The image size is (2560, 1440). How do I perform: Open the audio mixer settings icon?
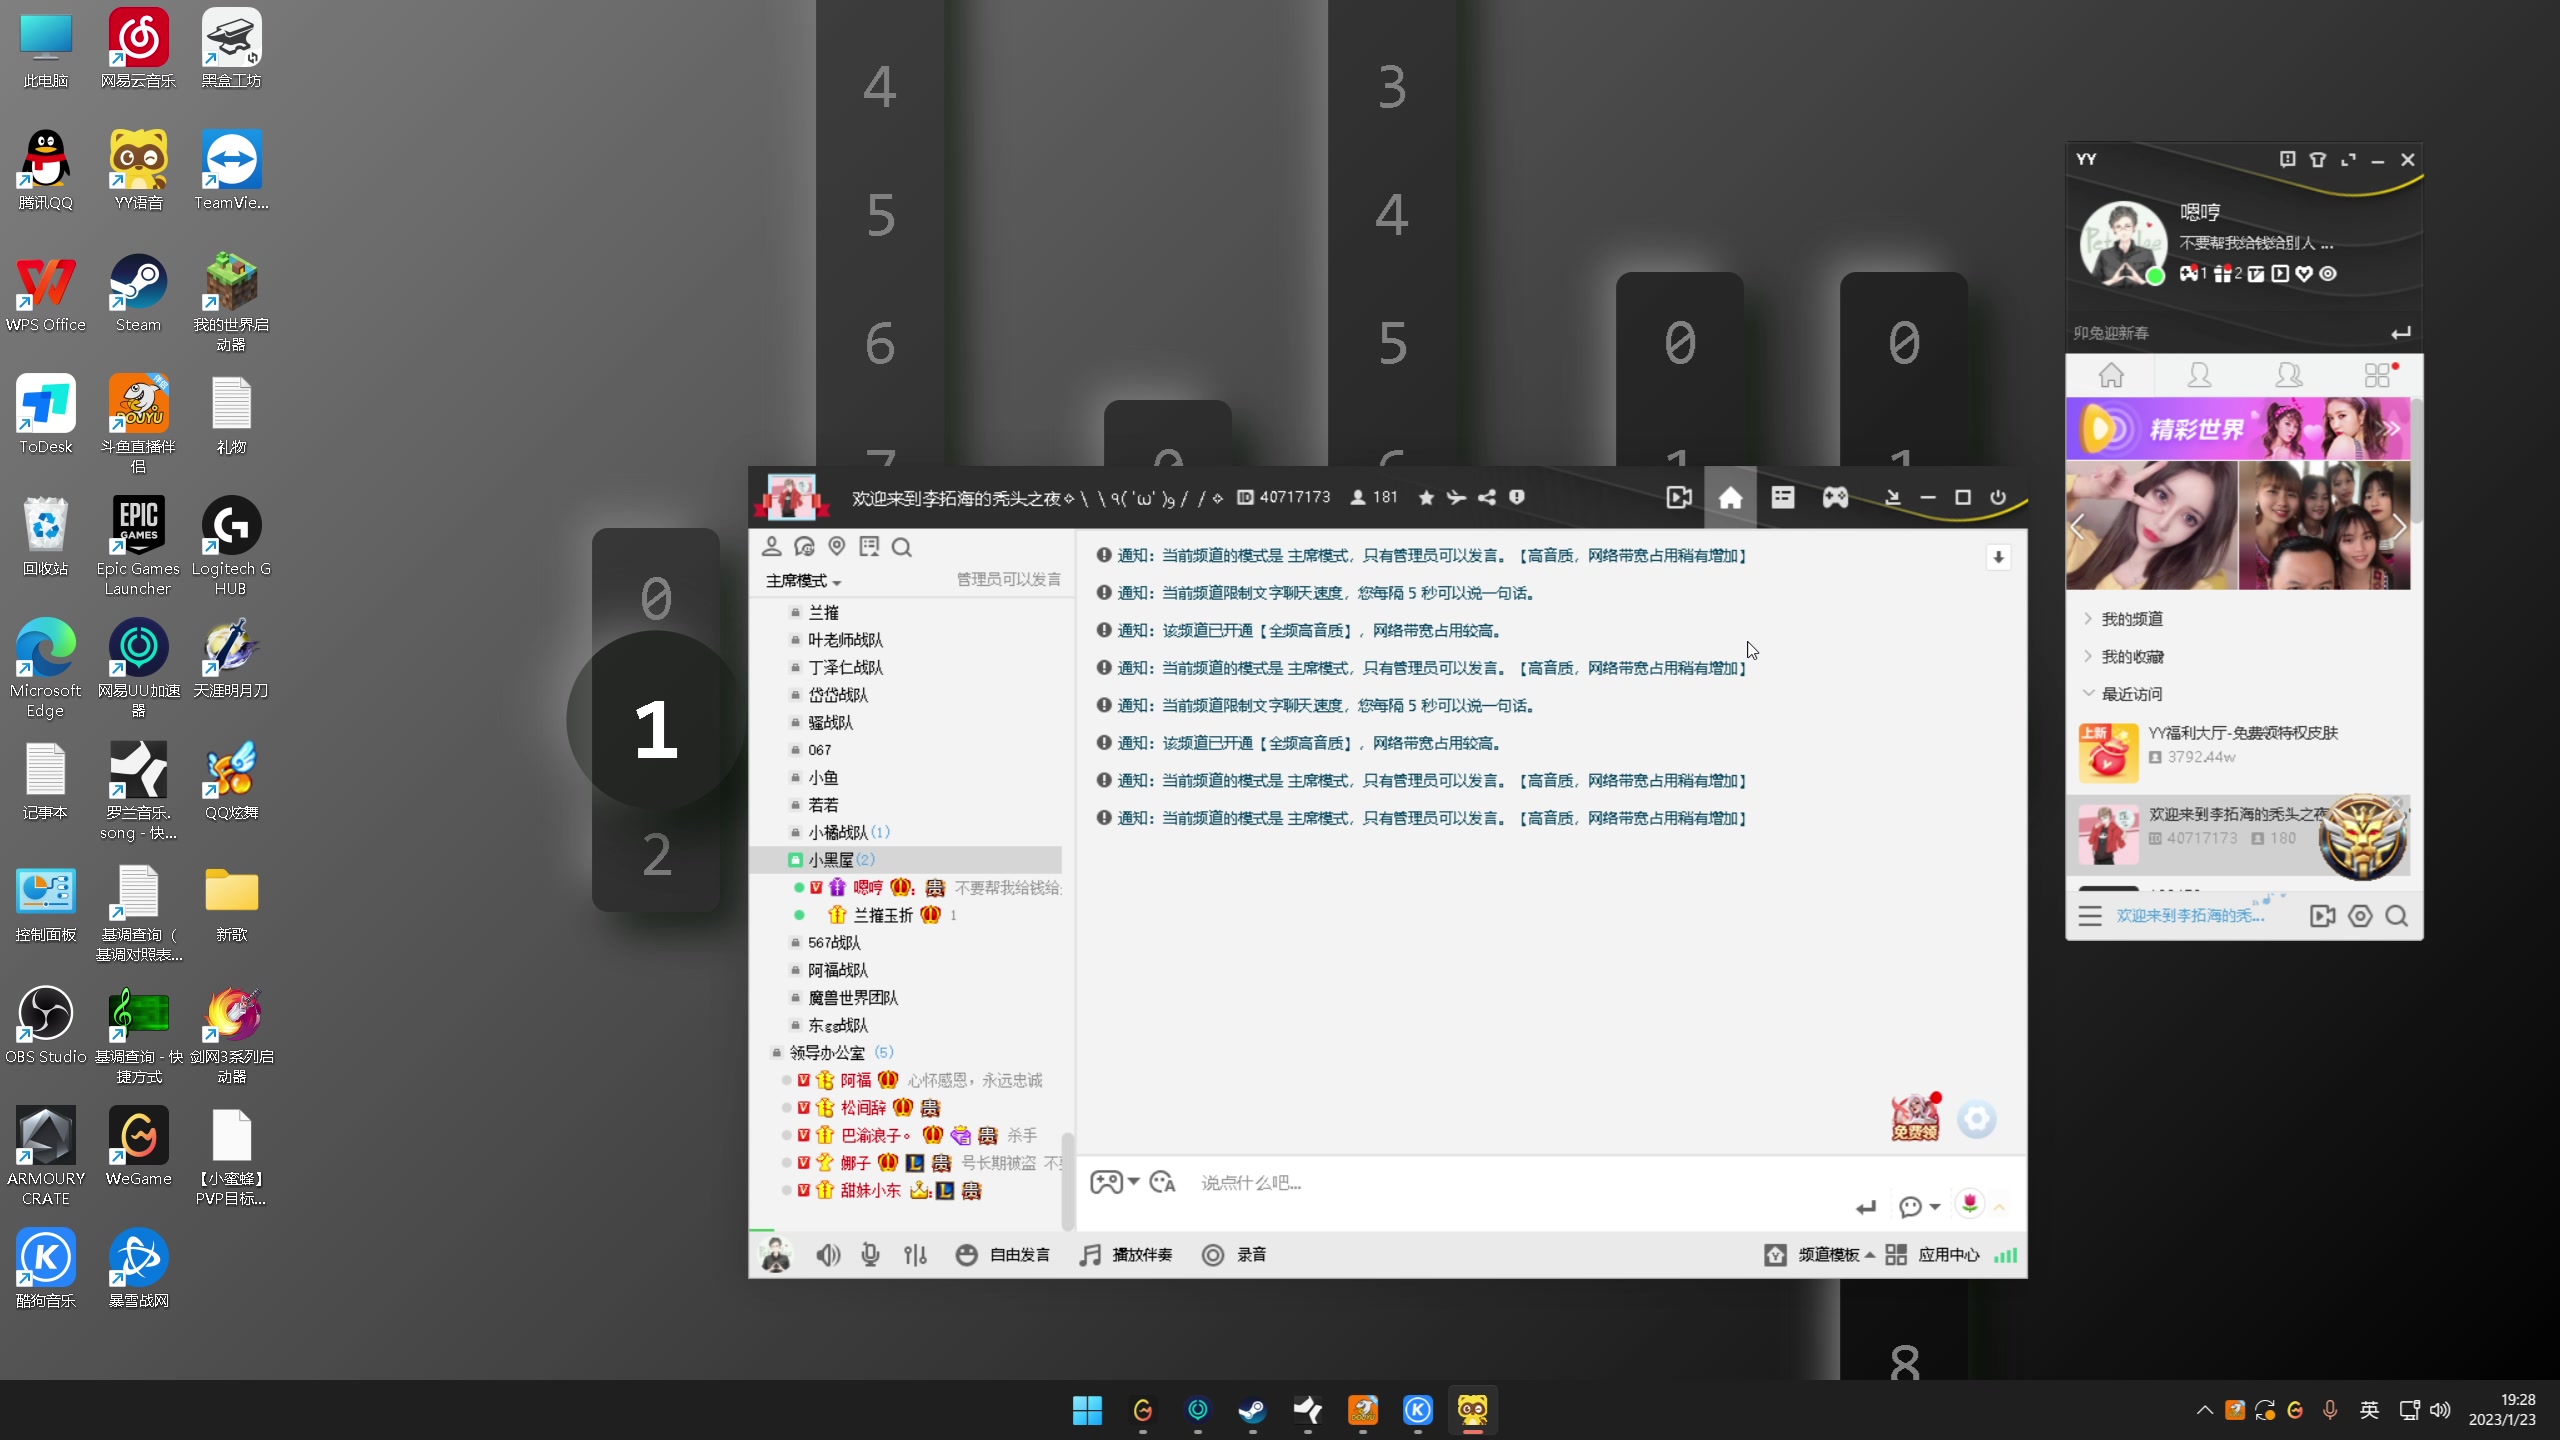coord(915,1255)
